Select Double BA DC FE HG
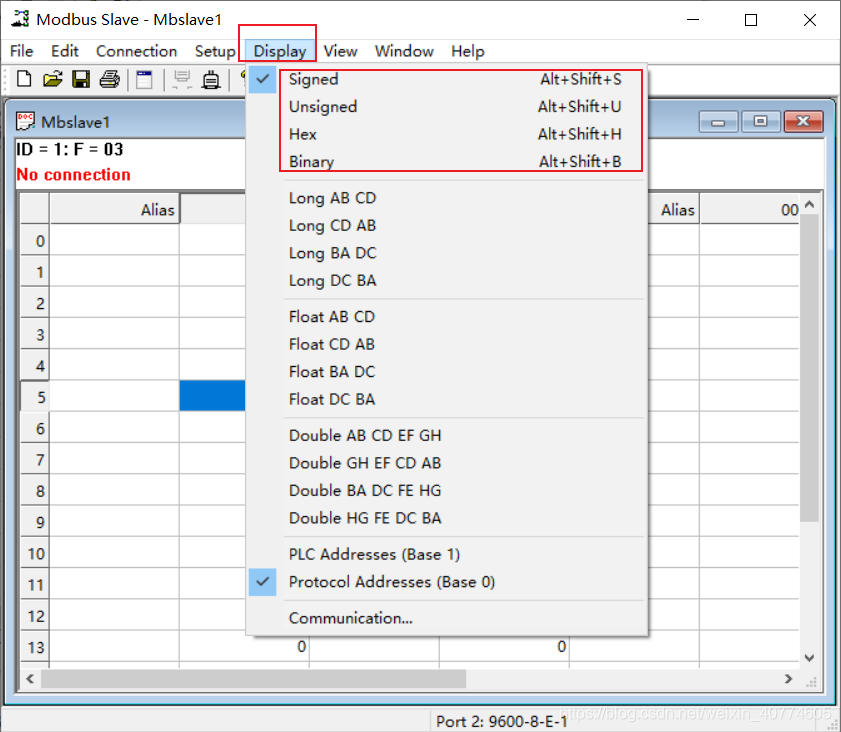The width and height of the screenshot is (841, 732). tap(447, 491)
